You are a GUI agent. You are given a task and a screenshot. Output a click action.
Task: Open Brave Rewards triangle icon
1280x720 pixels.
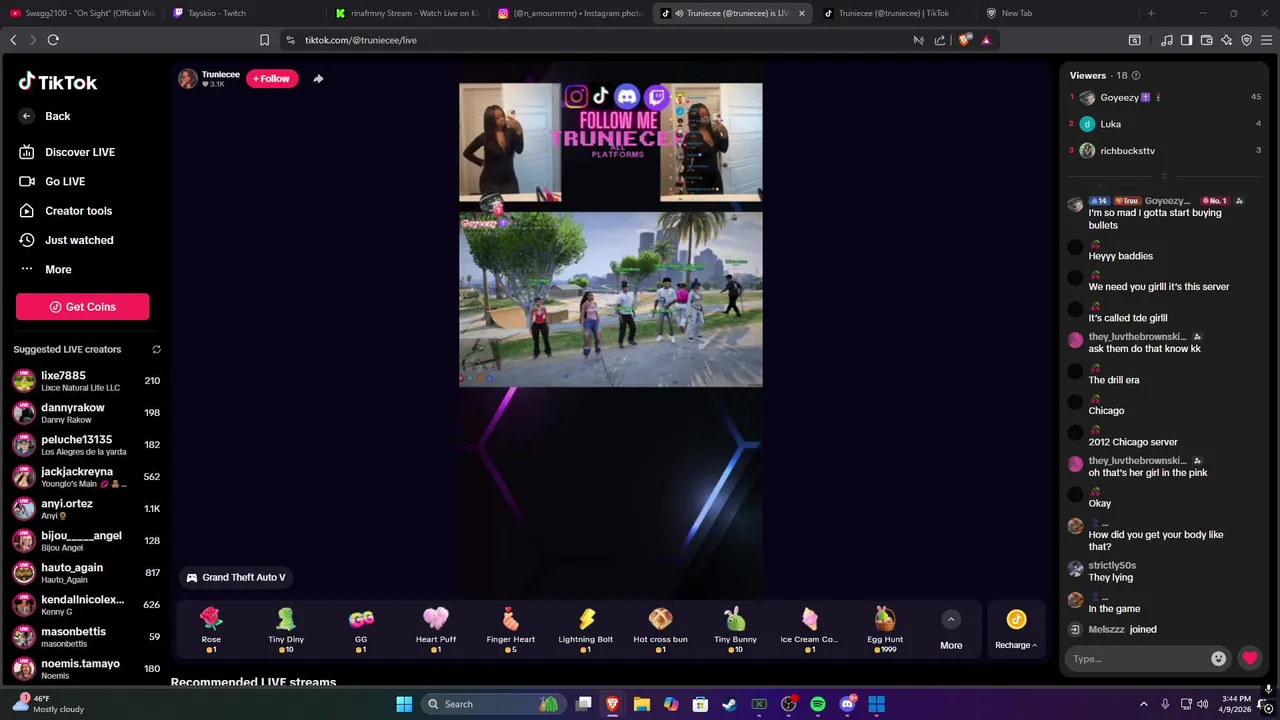click(986, 40)
